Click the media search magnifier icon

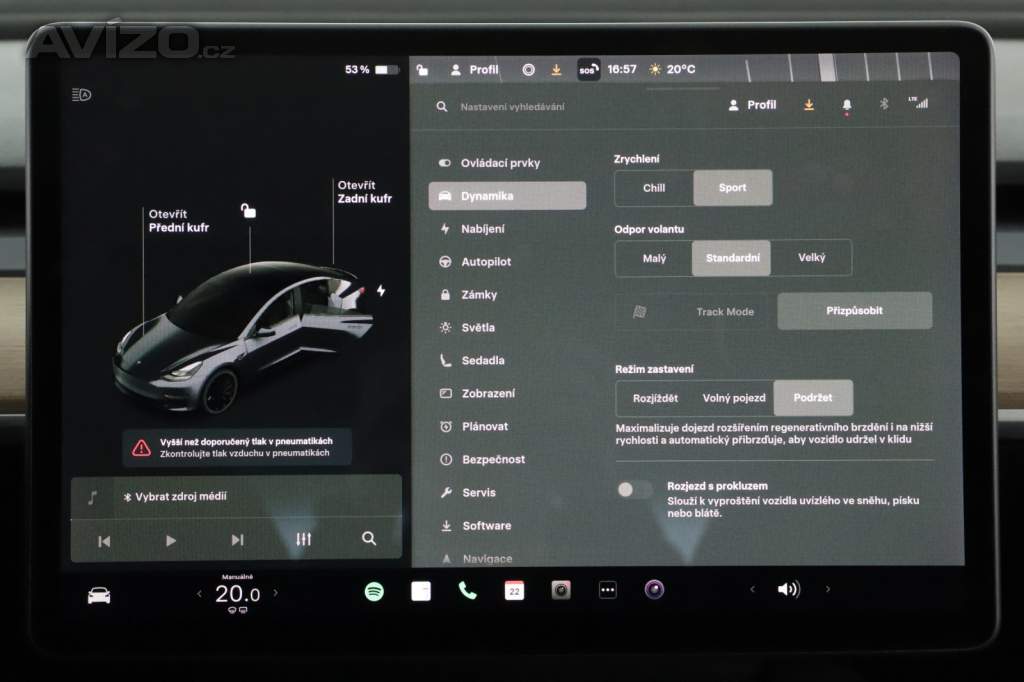(x=369, y=539)
